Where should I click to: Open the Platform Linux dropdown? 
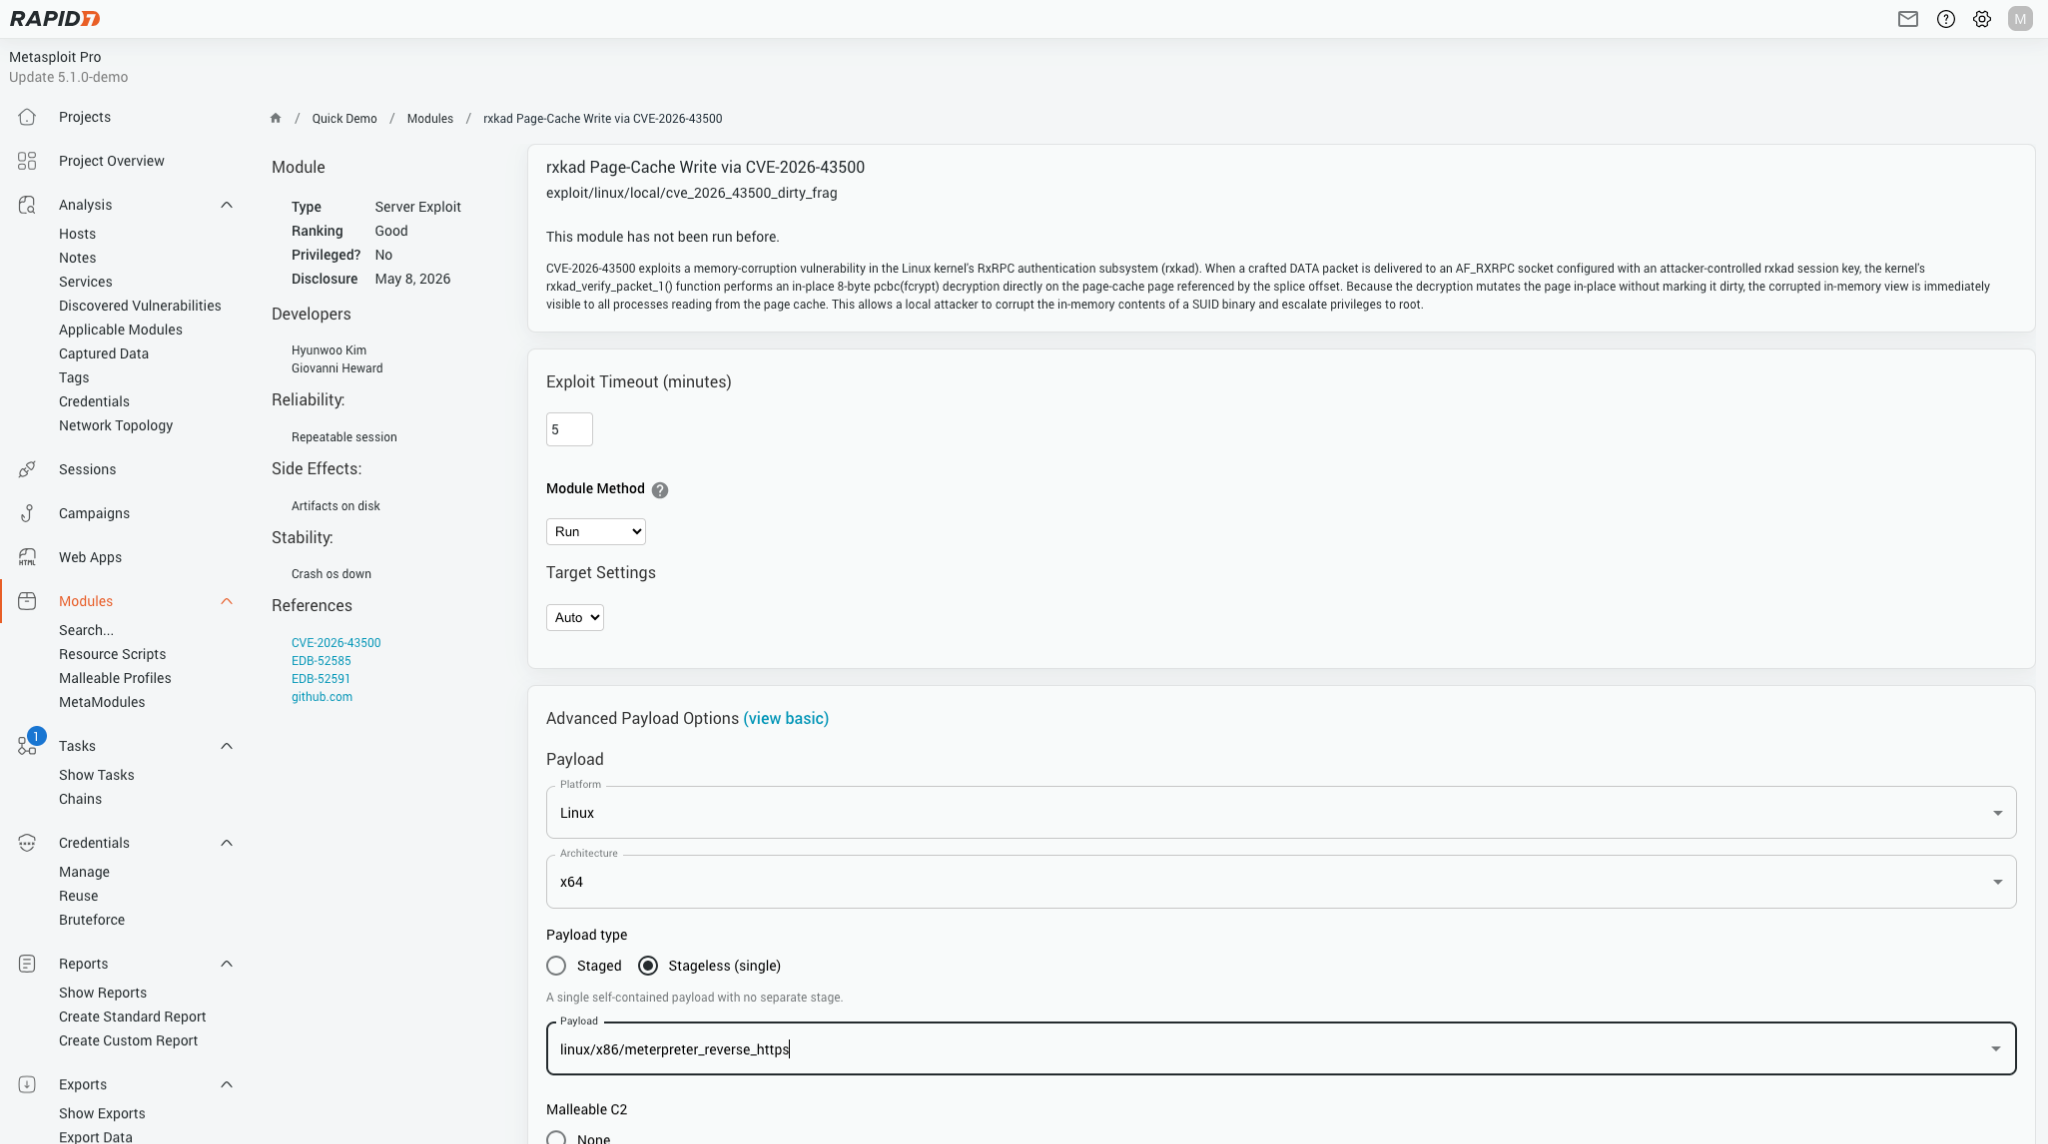(x=1280, y=813)
